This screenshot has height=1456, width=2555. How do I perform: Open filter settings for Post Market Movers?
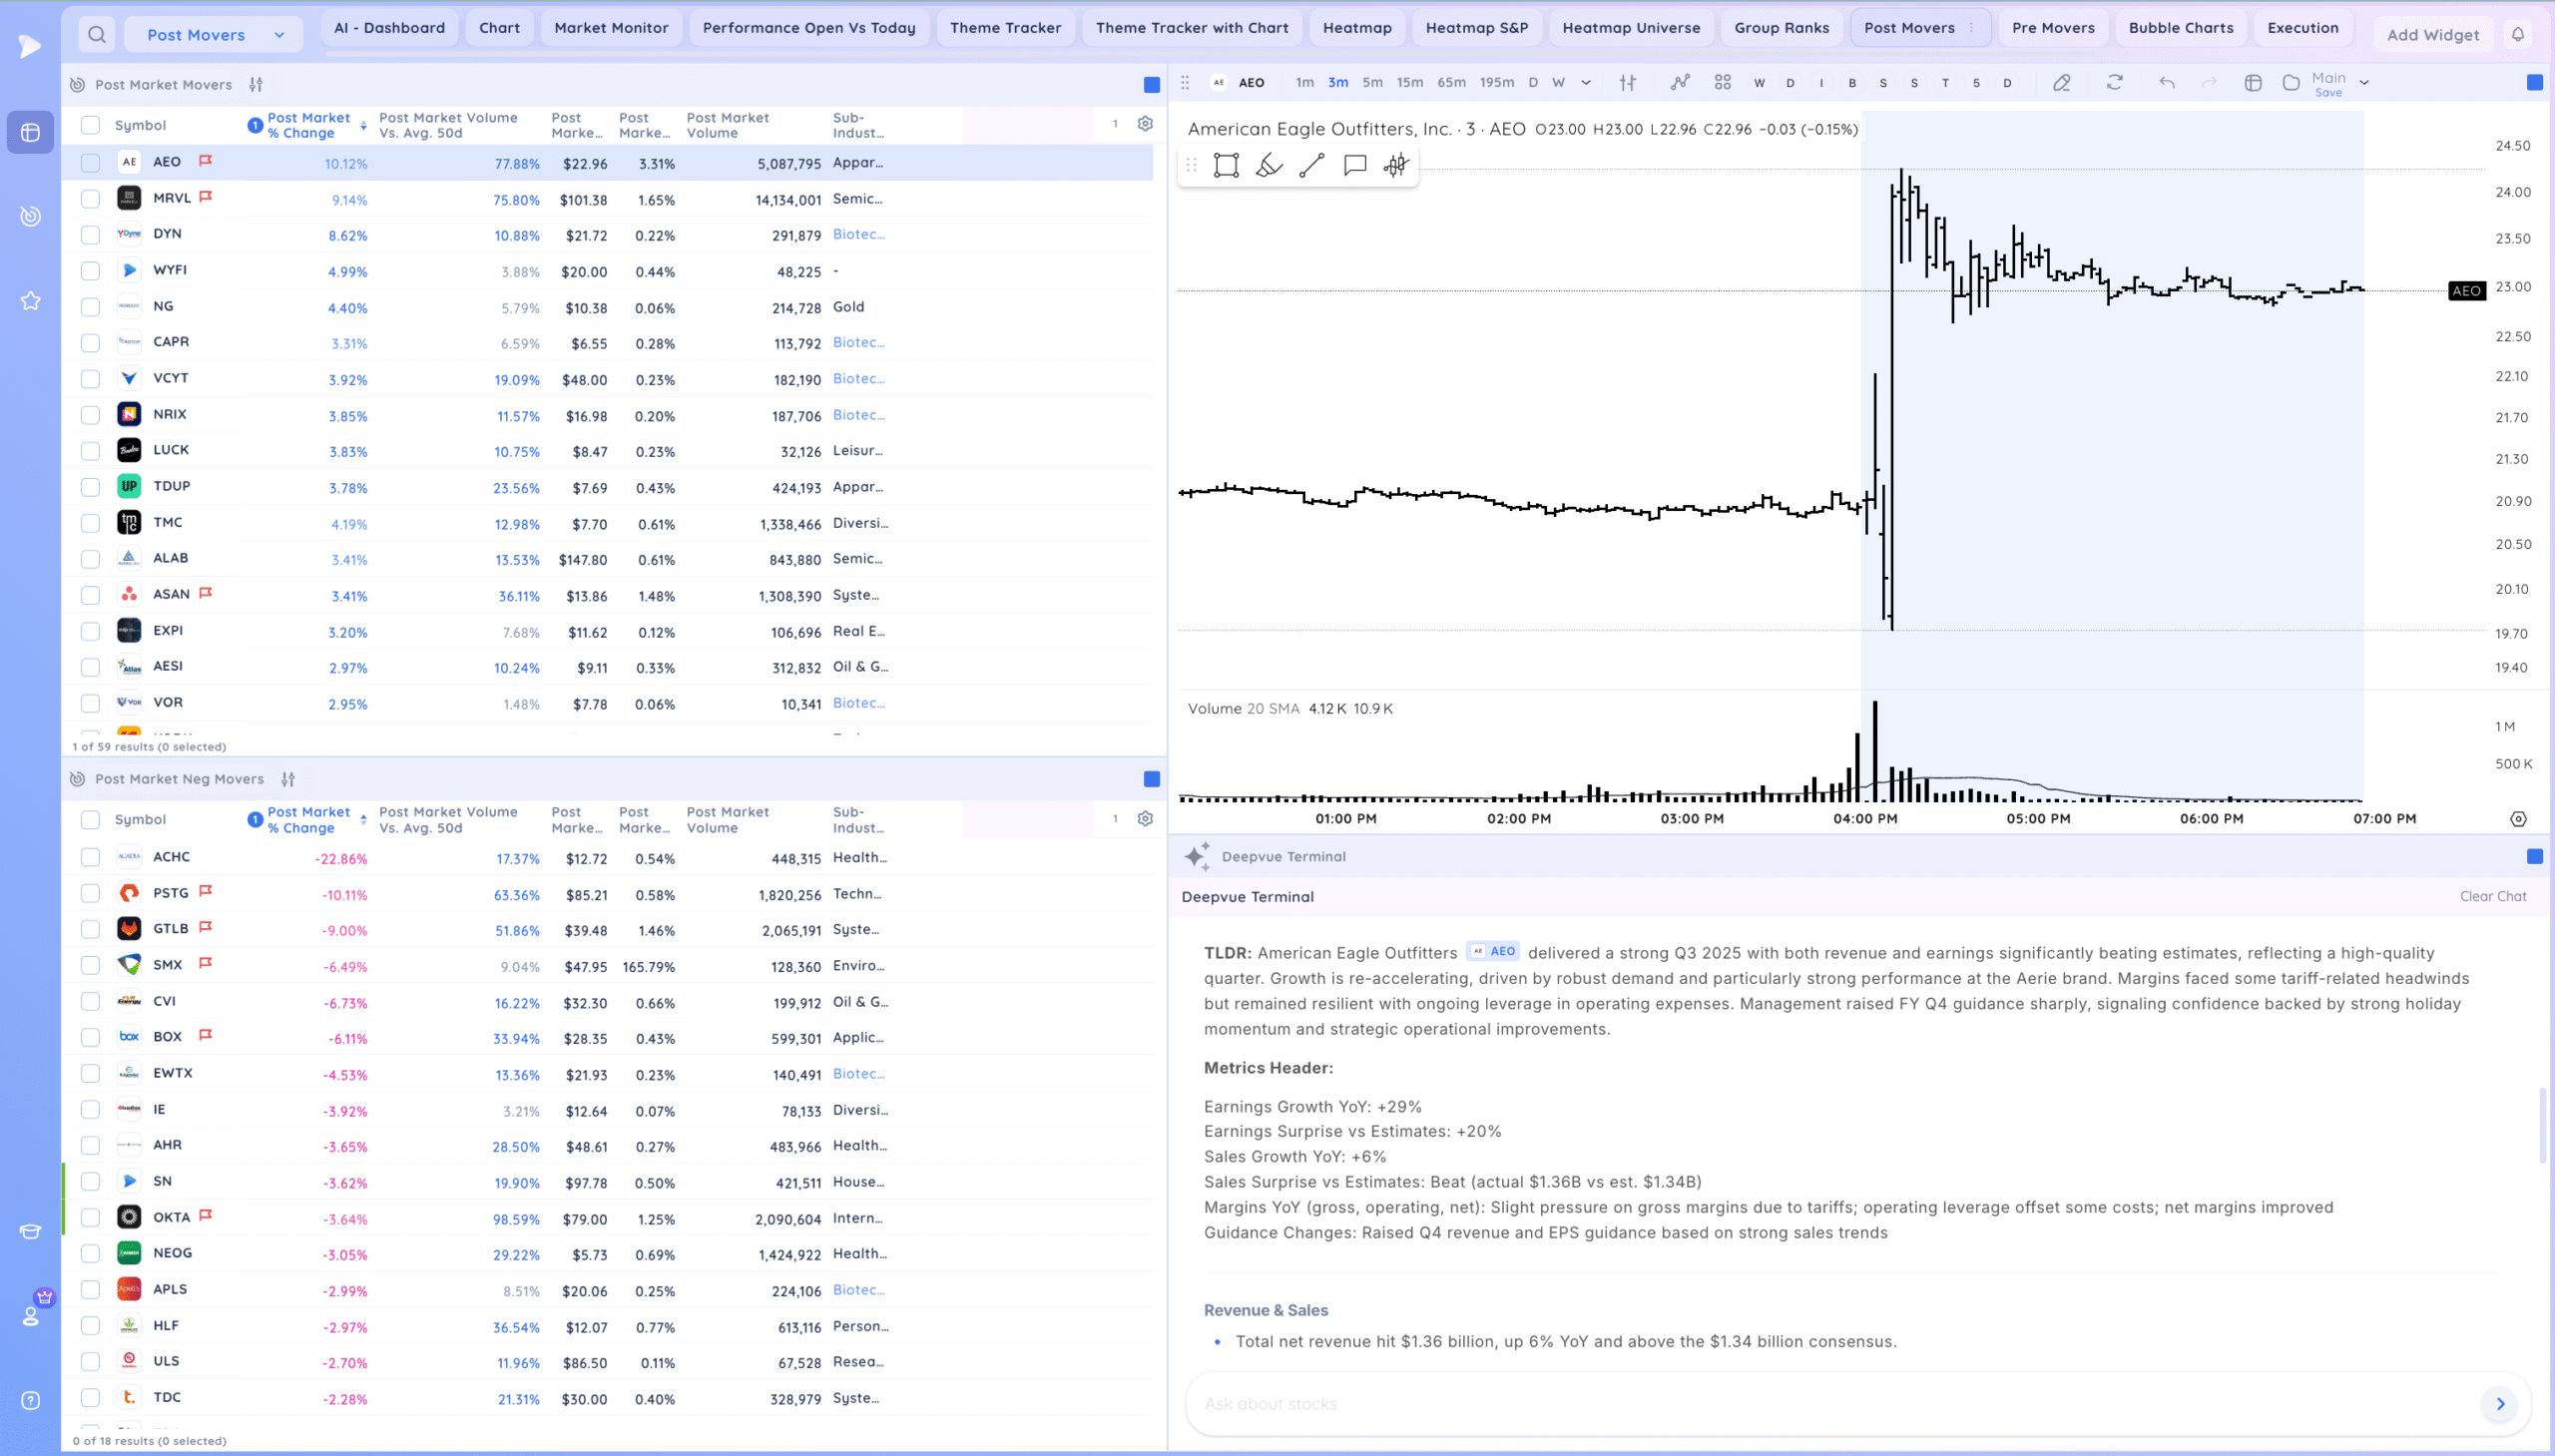(x=256, y=85)
